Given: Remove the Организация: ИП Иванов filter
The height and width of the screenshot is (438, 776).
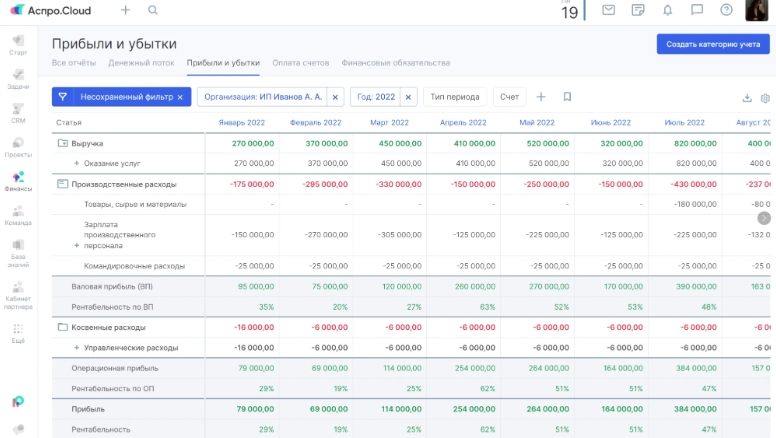Looking at the screenshot, I should point(335,97).
